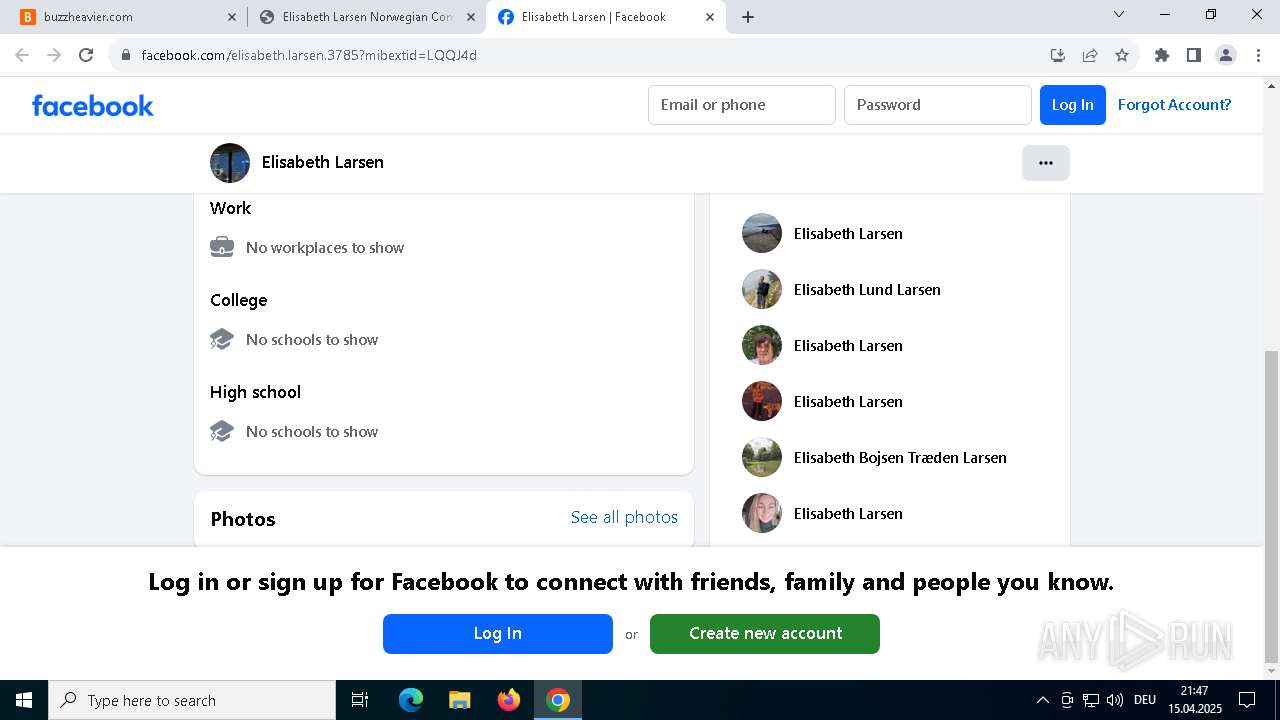Open the three-dot profile options menu

point(1046,163)
